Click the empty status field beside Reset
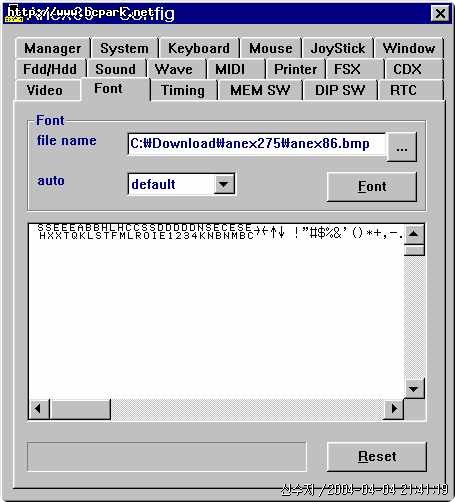 click(167, 457)
